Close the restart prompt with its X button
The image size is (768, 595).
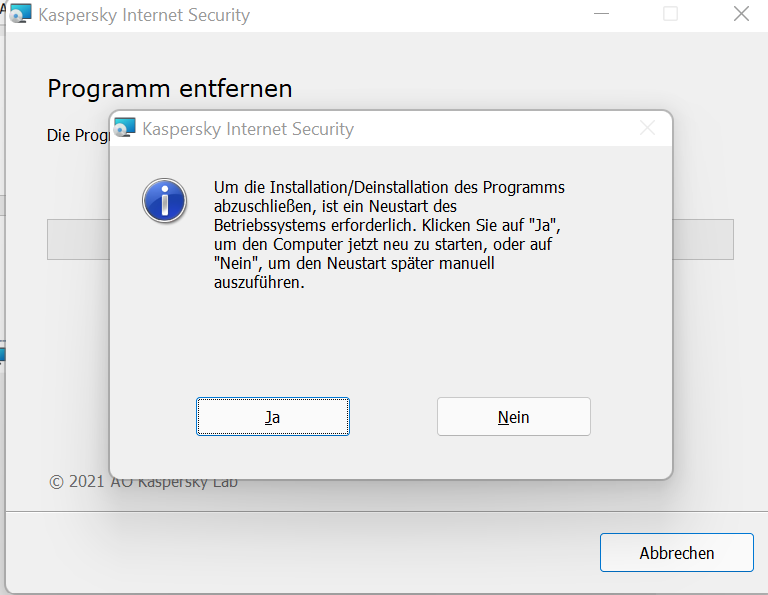point(647,128)
